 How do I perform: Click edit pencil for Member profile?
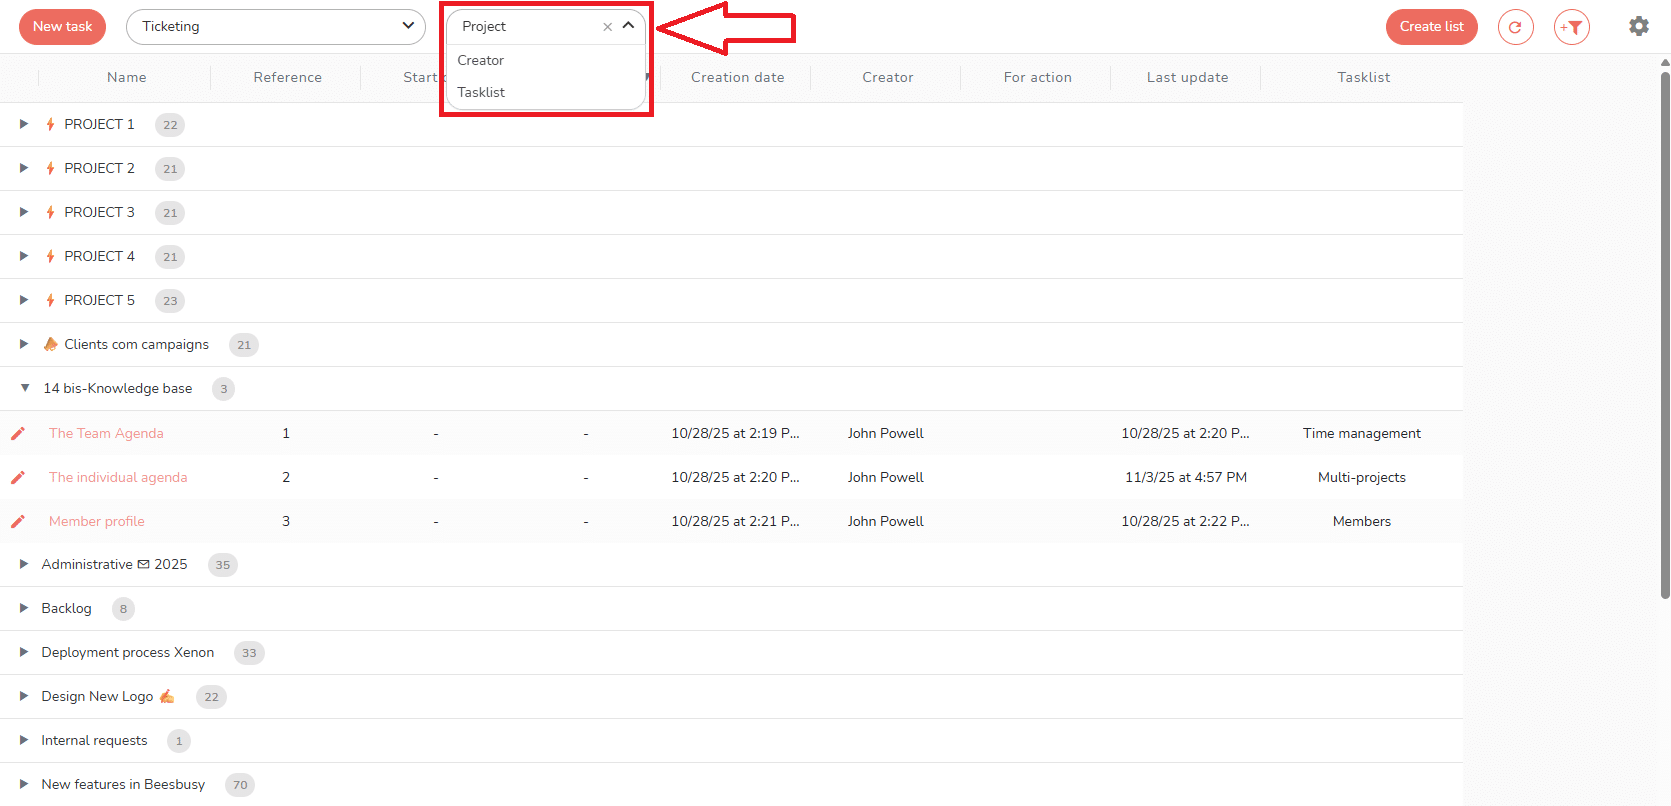[x=17, y=521]
